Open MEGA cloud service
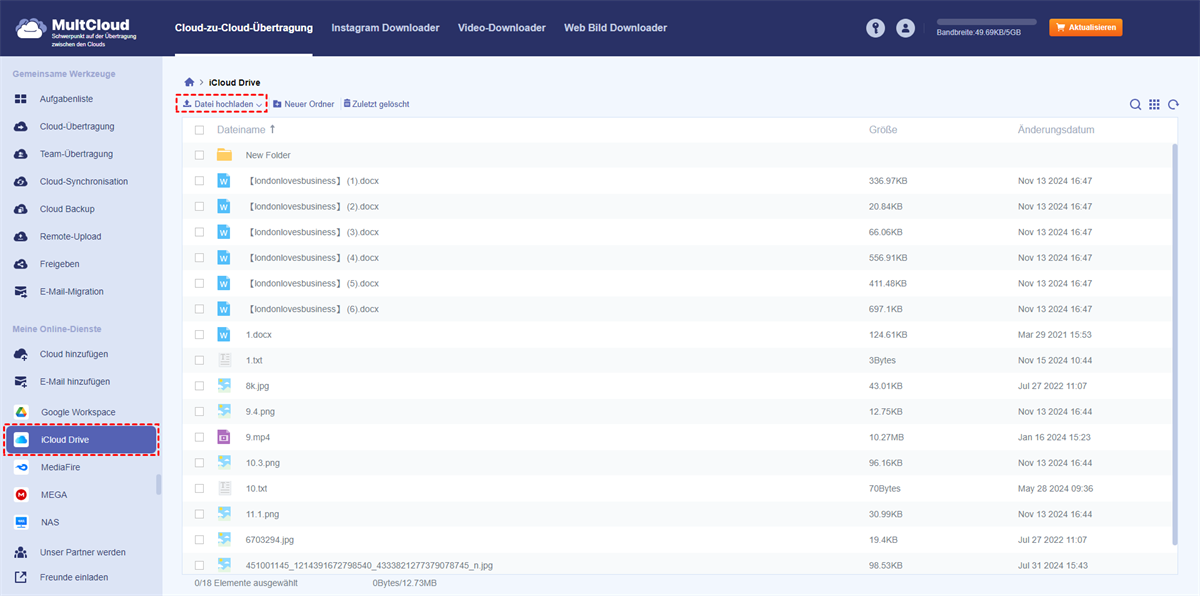1200x596 pixels. point(55,494)
